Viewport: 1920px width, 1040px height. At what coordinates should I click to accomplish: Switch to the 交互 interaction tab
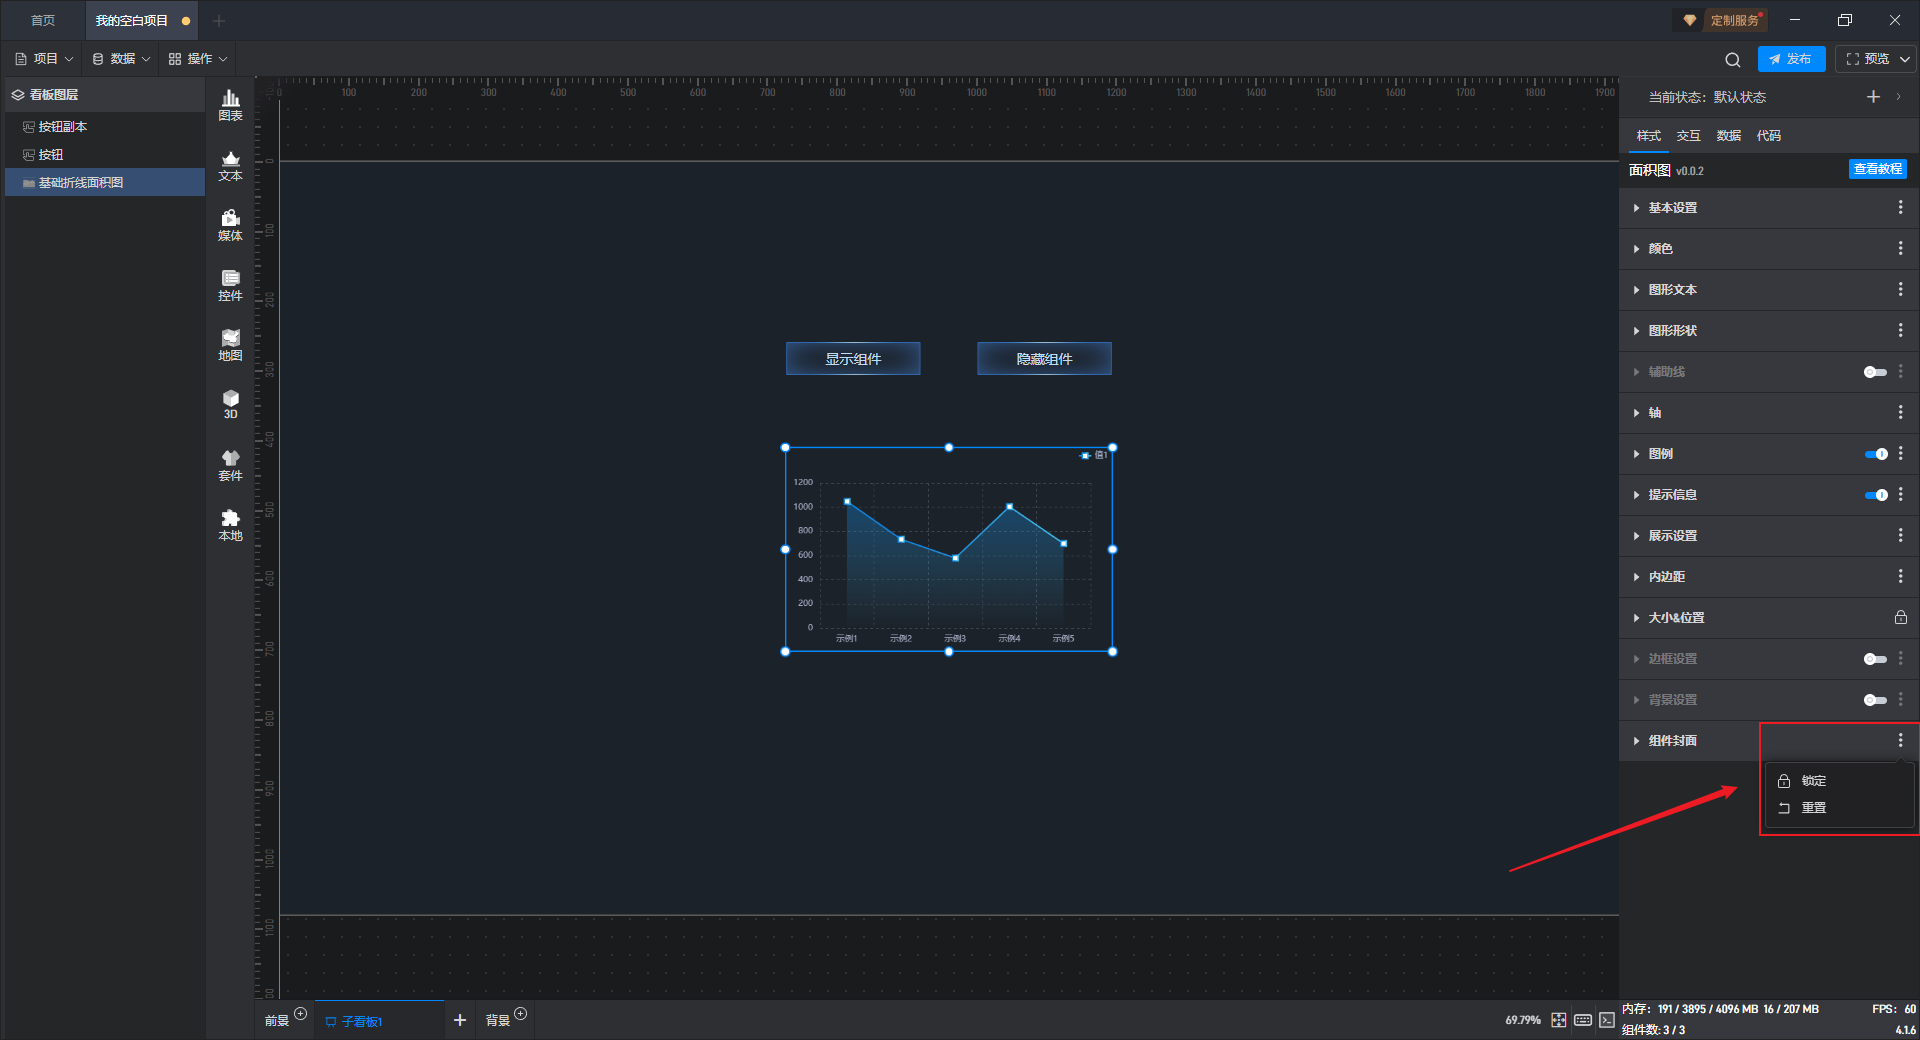point(1688,136)
